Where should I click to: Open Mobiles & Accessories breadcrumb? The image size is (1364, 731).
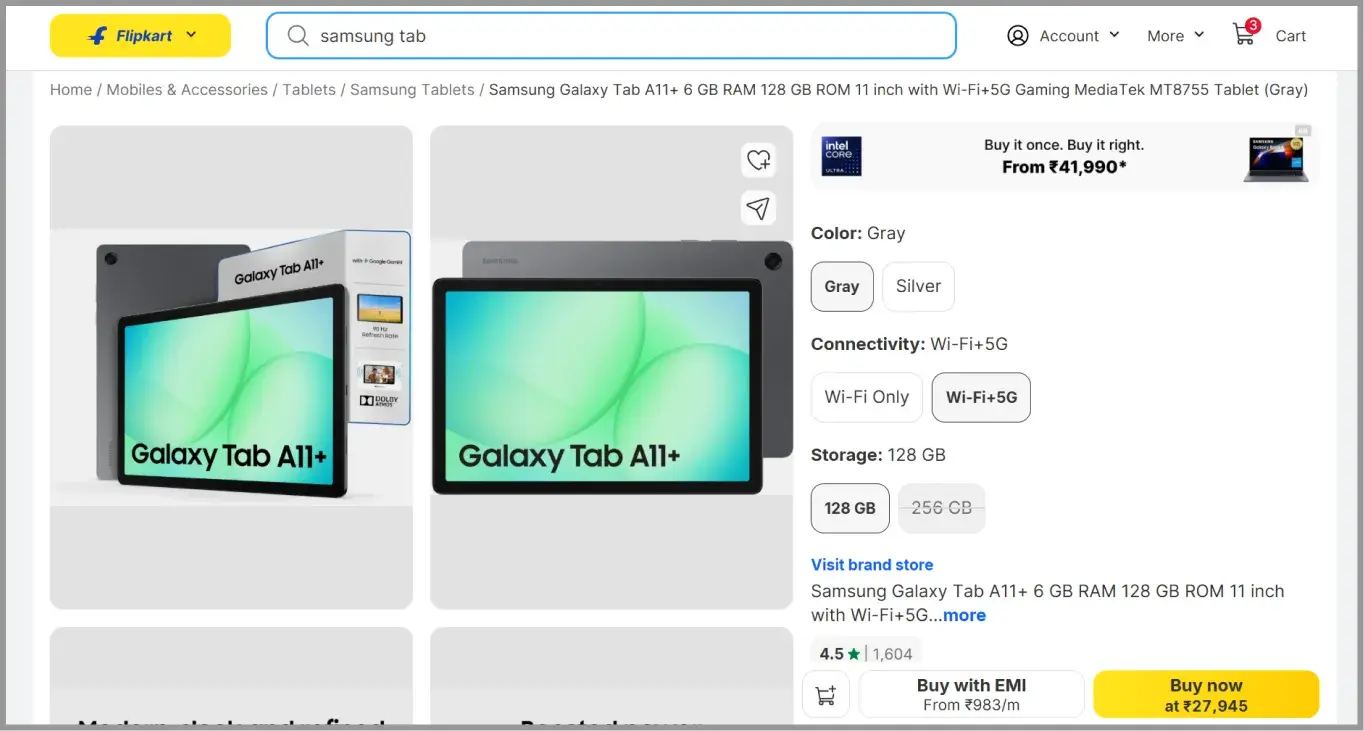(187, 90)
